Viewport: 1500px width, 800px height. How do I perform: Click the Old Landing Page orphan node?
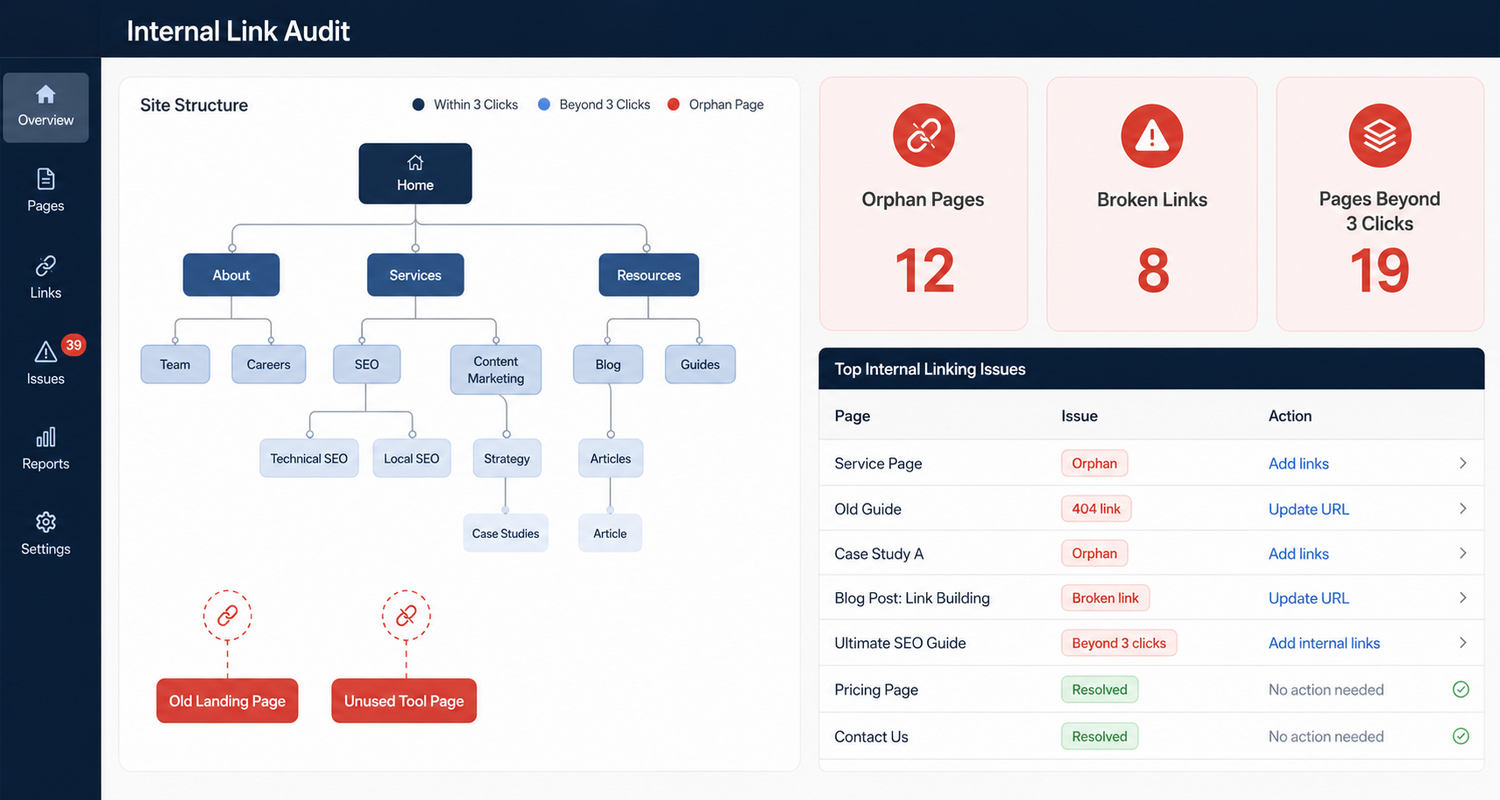(227, 701)
